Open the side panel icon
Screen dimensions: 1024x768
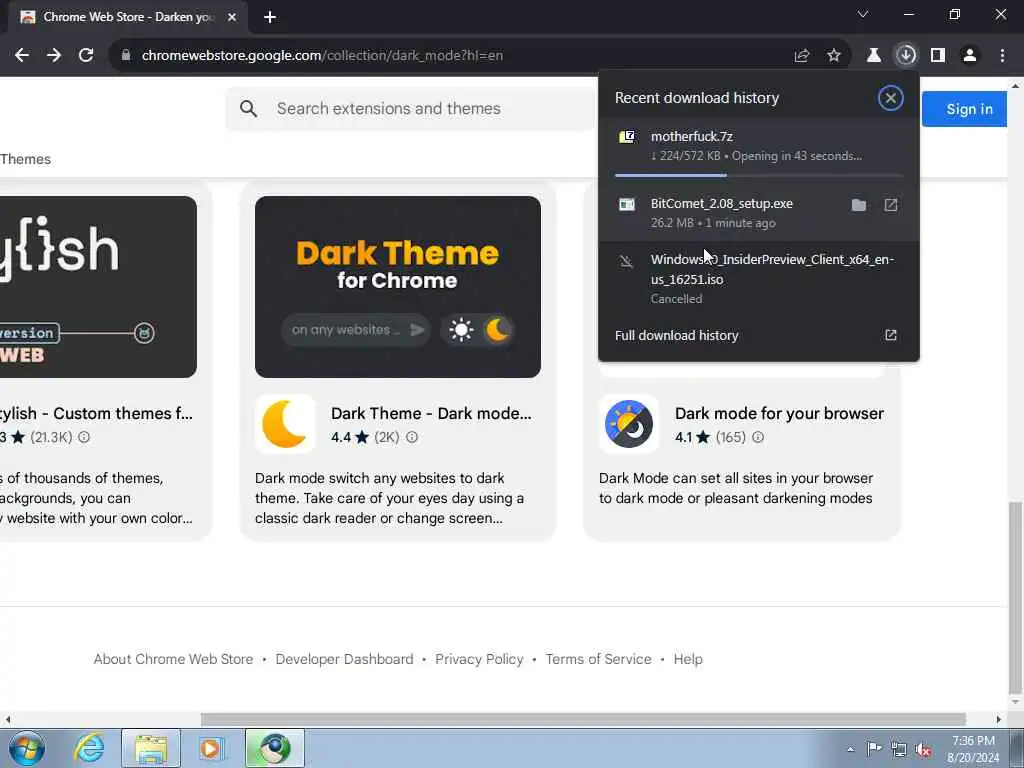938,56
